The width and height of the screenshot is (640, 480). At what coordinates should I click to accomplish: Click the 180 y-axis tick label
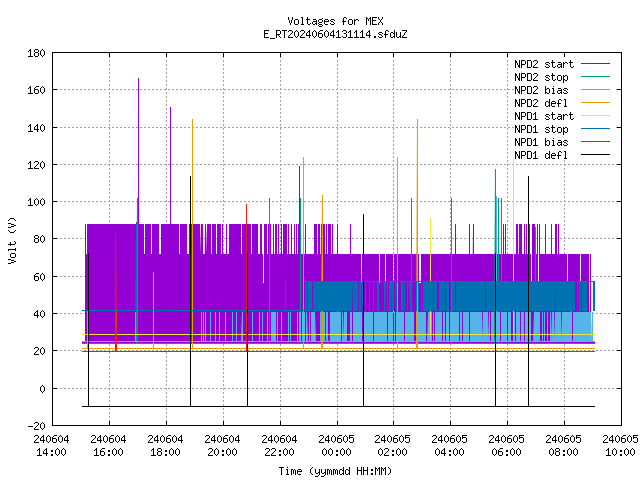pos(36,53)
